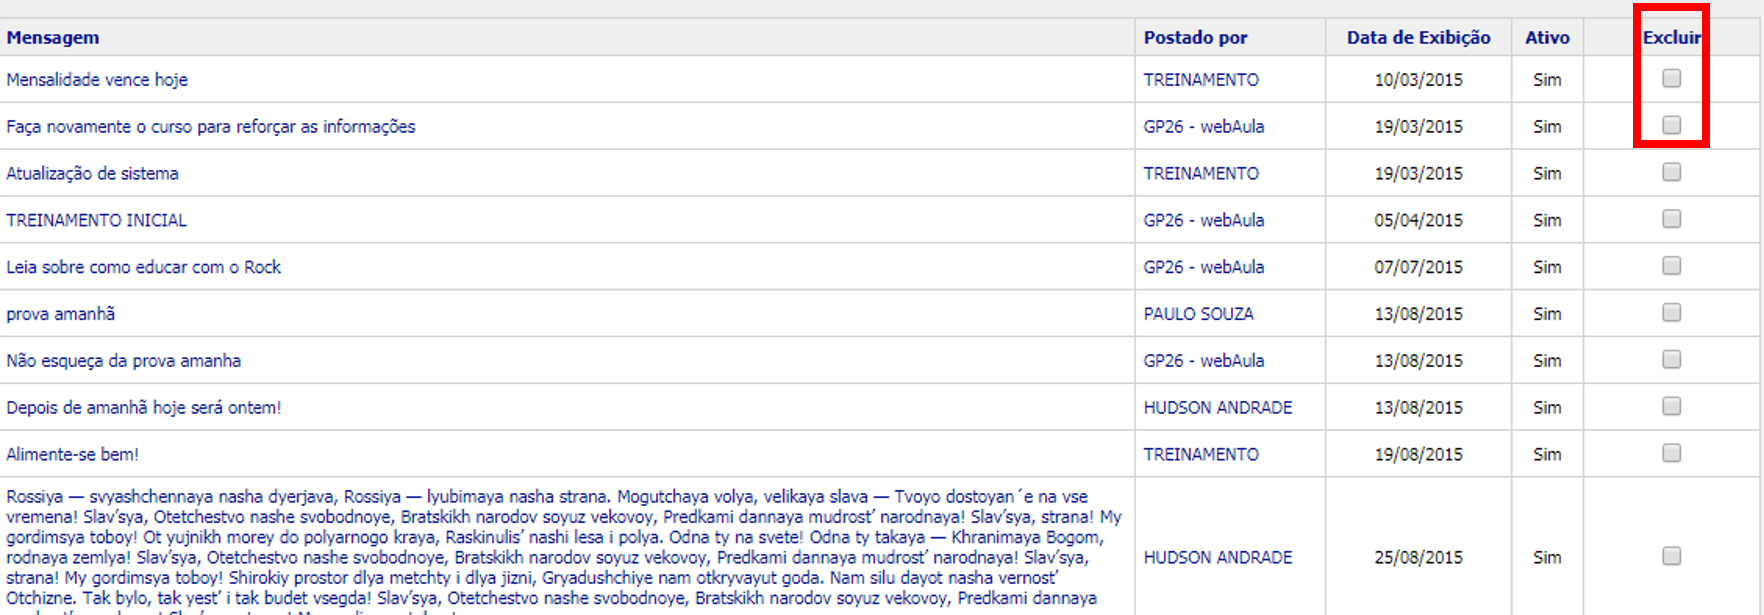Click the "Excluir" column header
This screenshot has height=615, width=1764.
click(x=1671, y=38)
